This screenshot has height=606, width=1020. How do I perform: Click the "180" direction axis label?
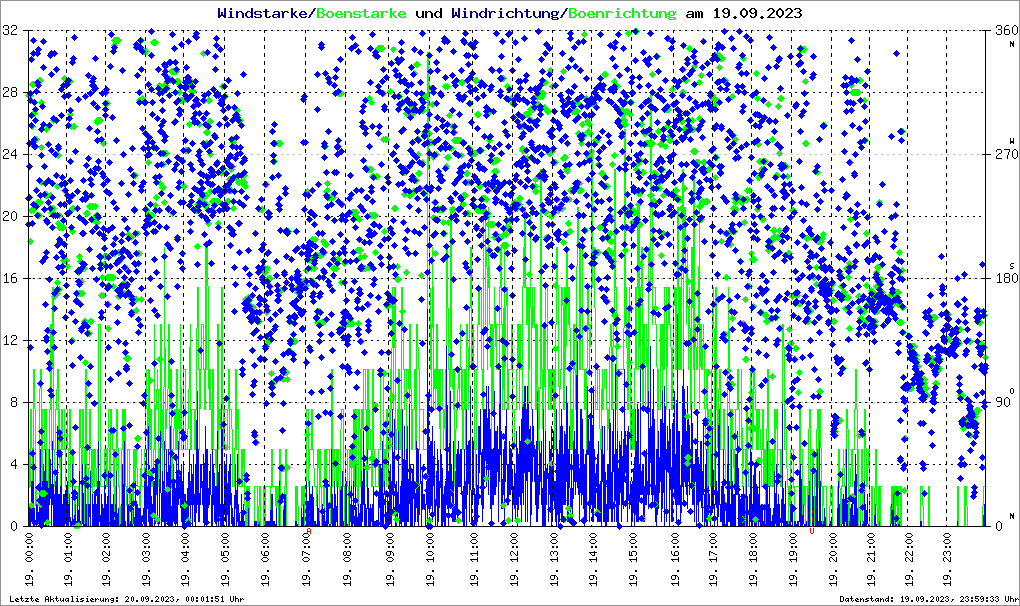[1006, 278]
